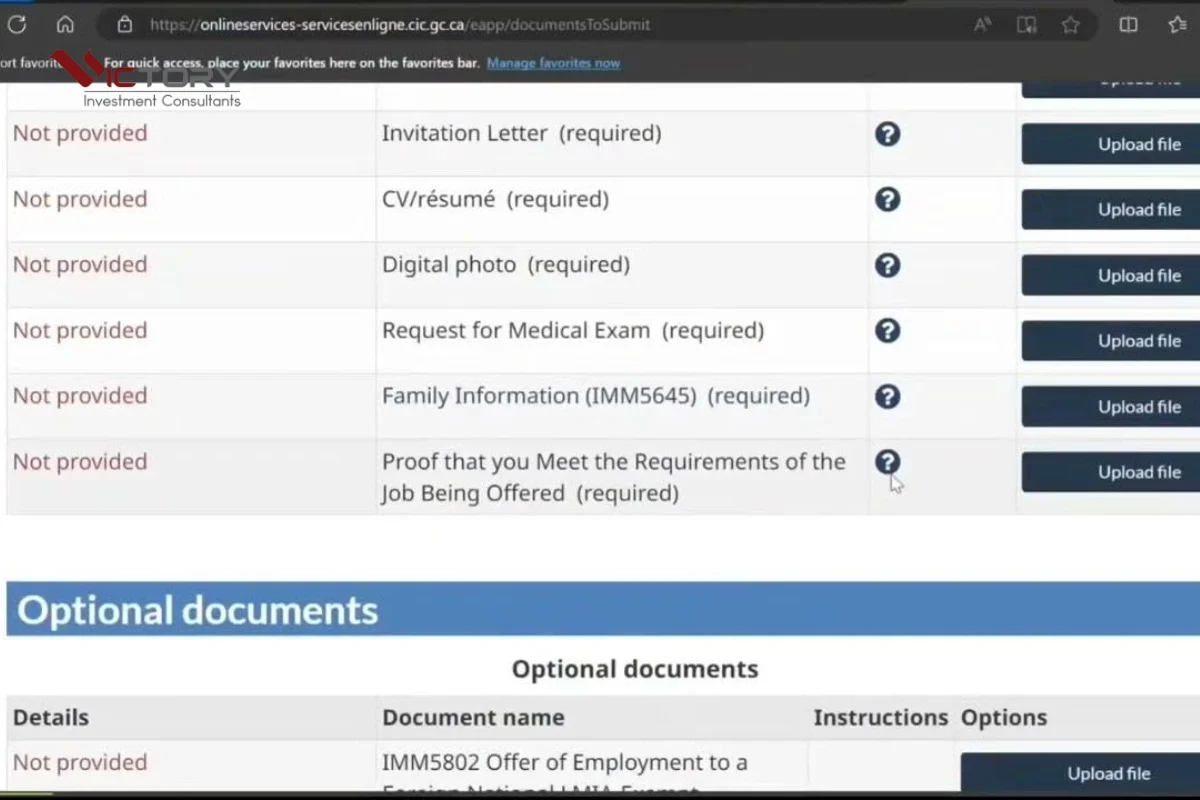Image resolution: width=1200 pixels, height=800 pixels.
Task: View site info via the lock icon
Action: [124, 25]
